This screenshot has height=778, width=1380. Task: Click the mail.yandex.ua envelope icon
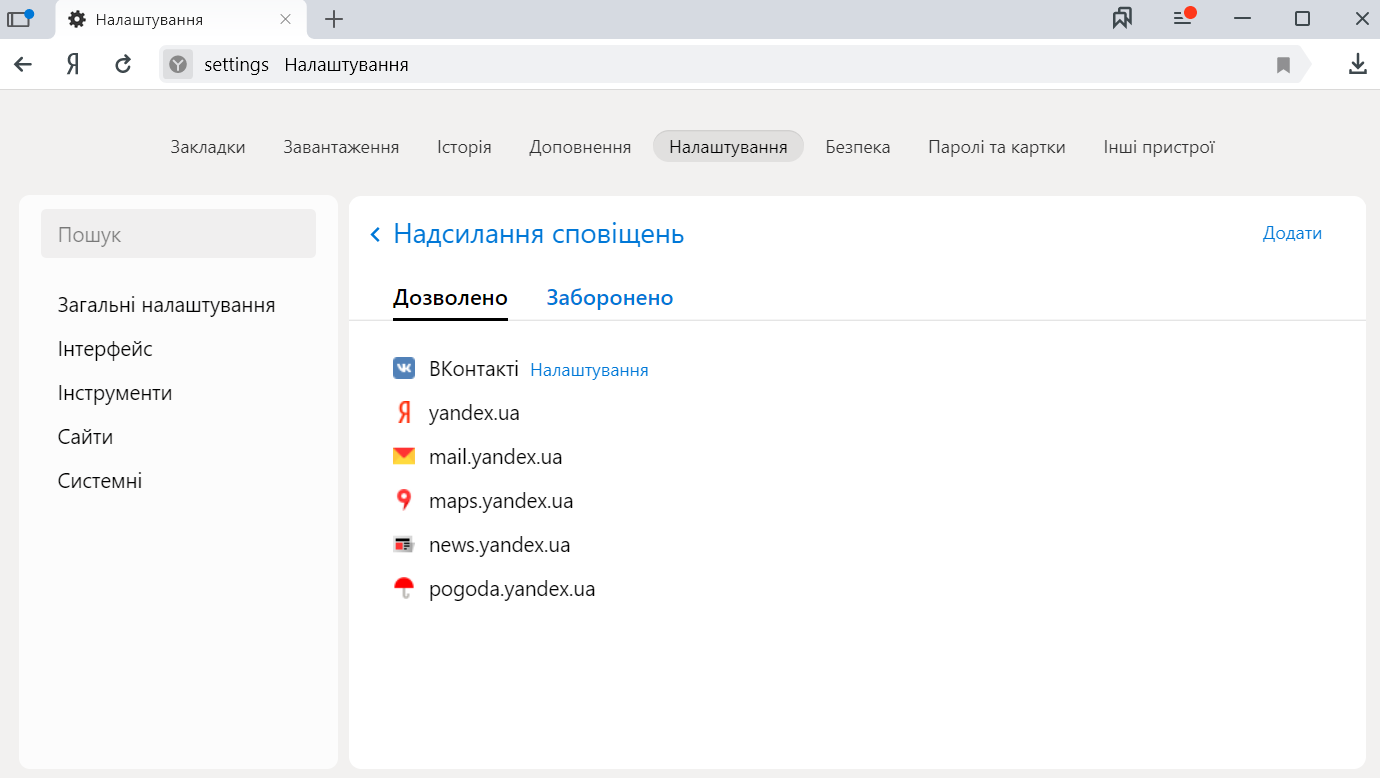tap(404, 457)
